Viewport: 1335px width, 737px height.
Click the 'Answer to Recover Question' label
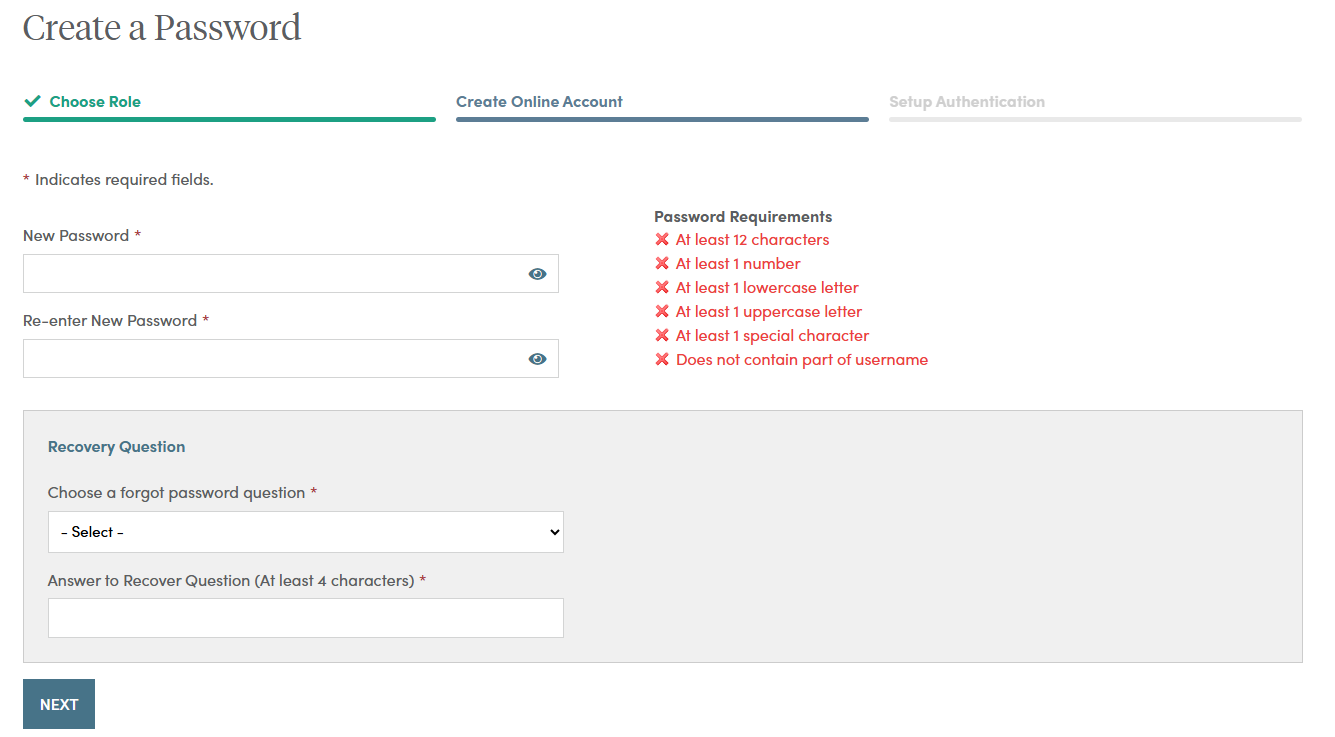pyautogui.click(x=237, y=581)
